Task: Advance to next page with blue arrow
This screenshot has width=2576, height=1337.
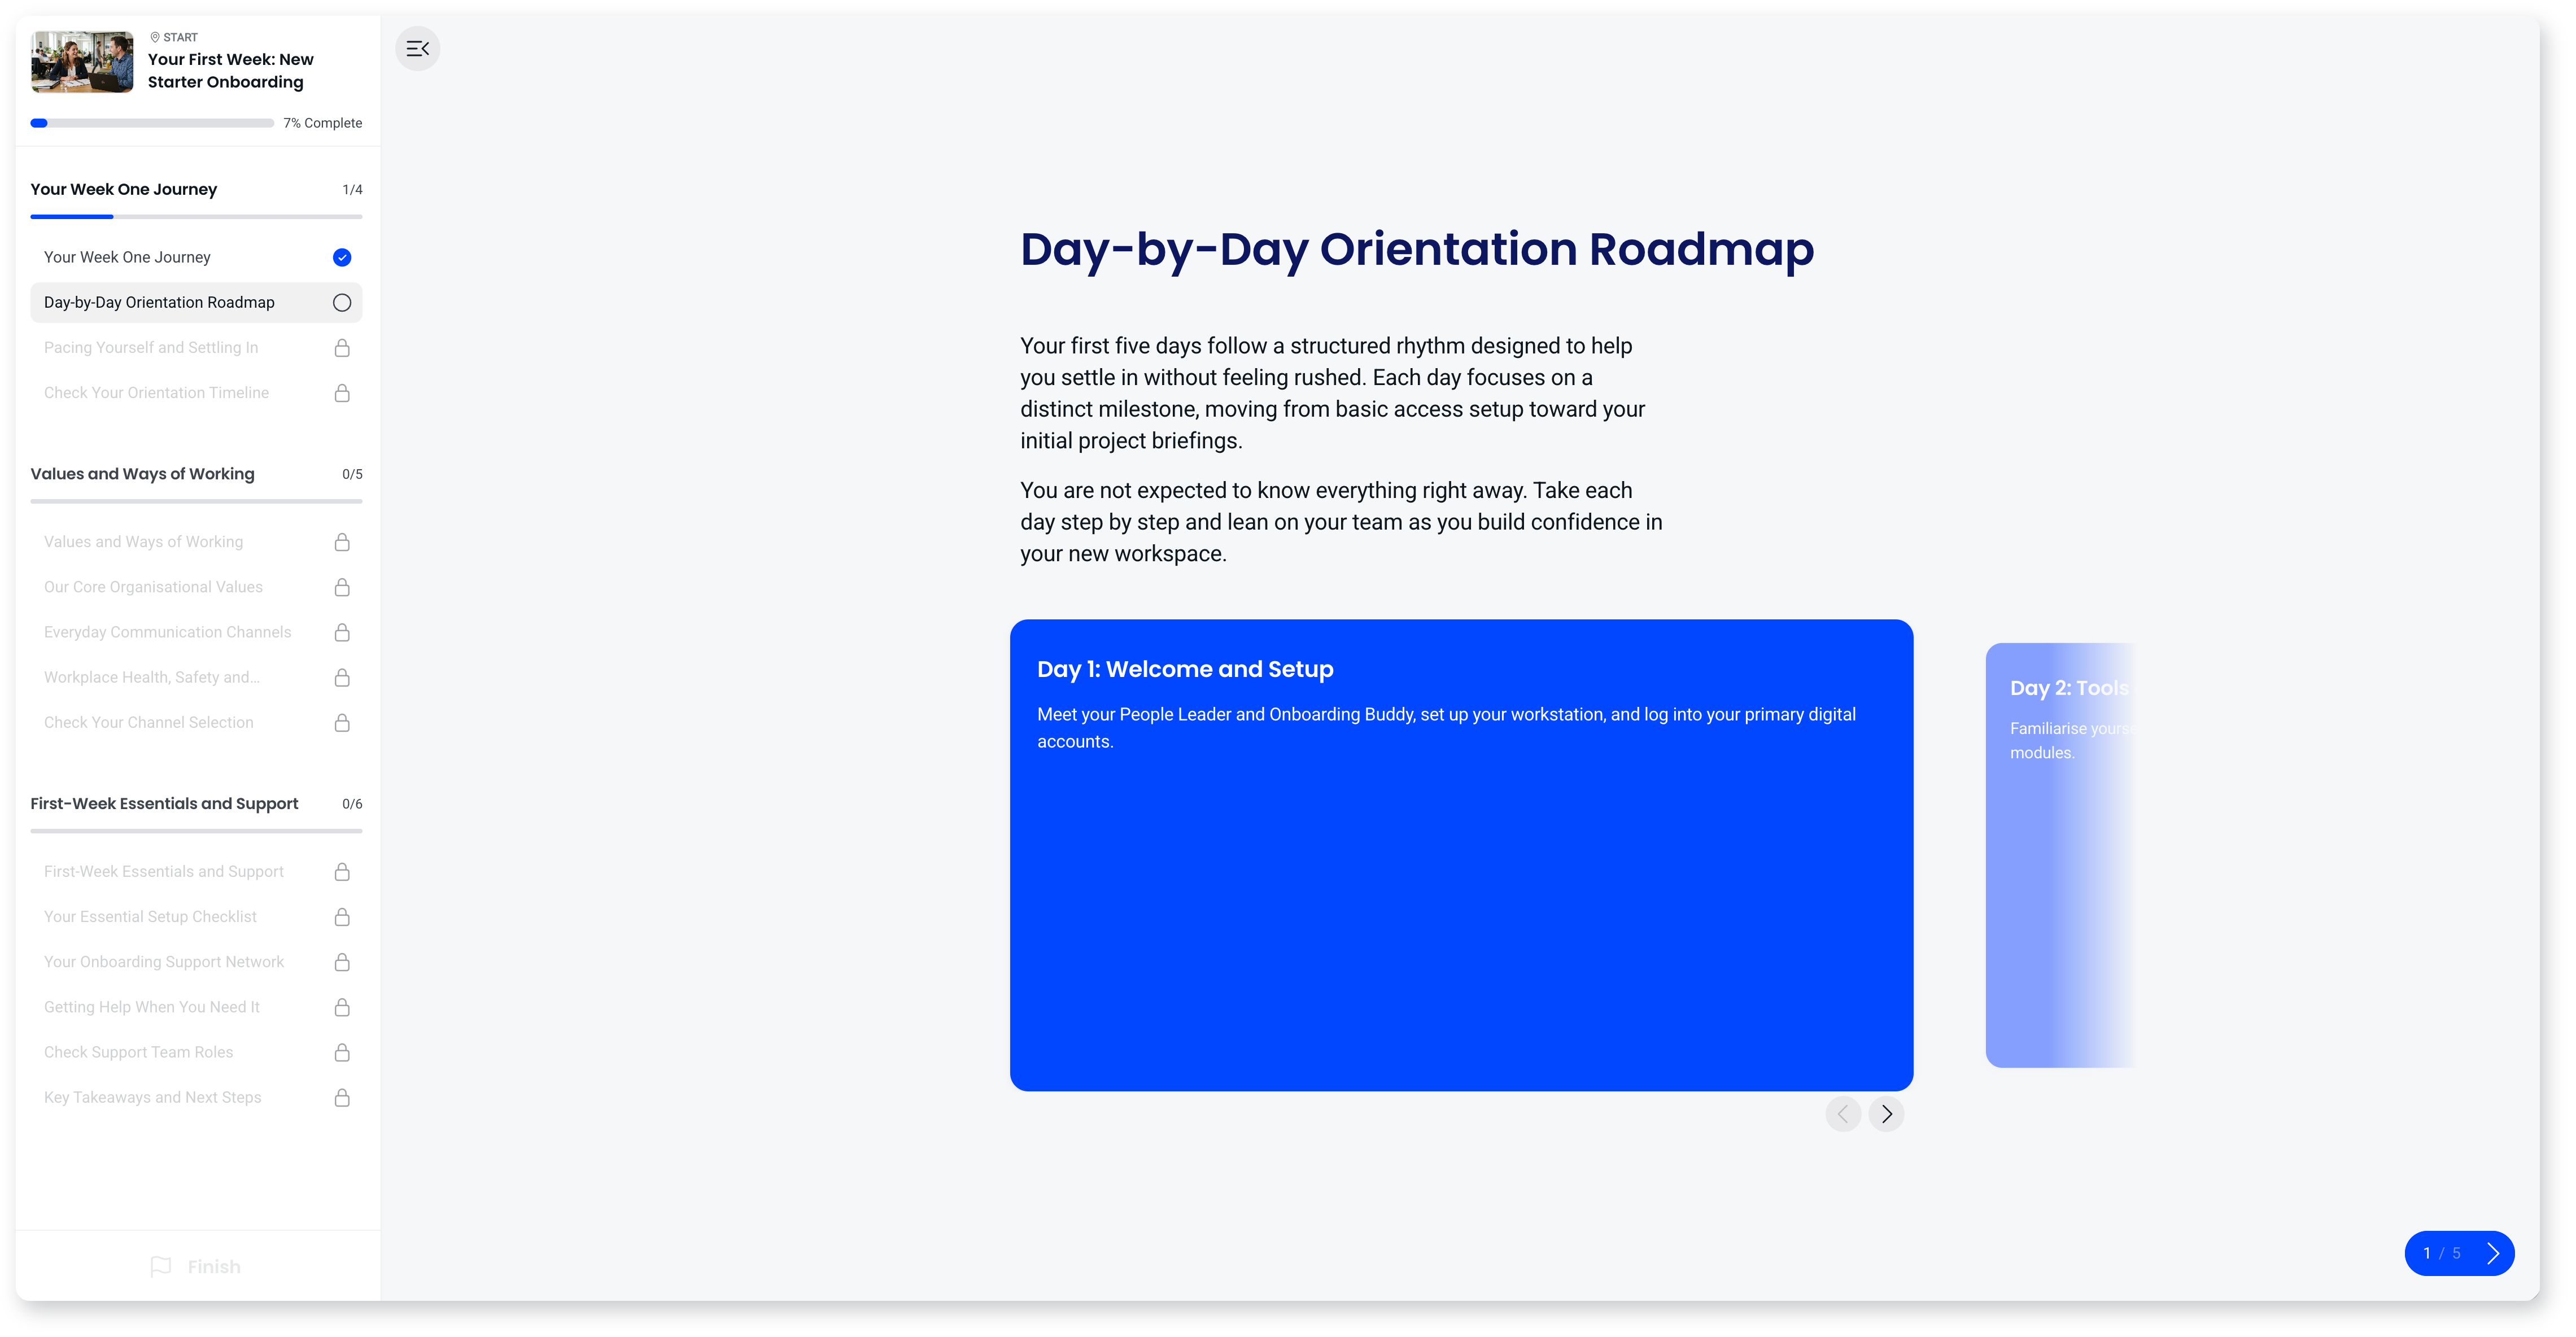Action: 2492,1253
